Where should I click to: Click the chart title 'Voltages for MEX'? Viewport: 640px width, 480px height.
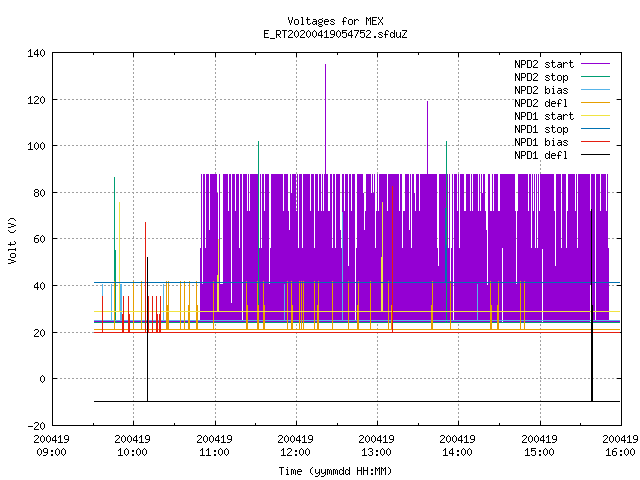(x=335, y=21)
